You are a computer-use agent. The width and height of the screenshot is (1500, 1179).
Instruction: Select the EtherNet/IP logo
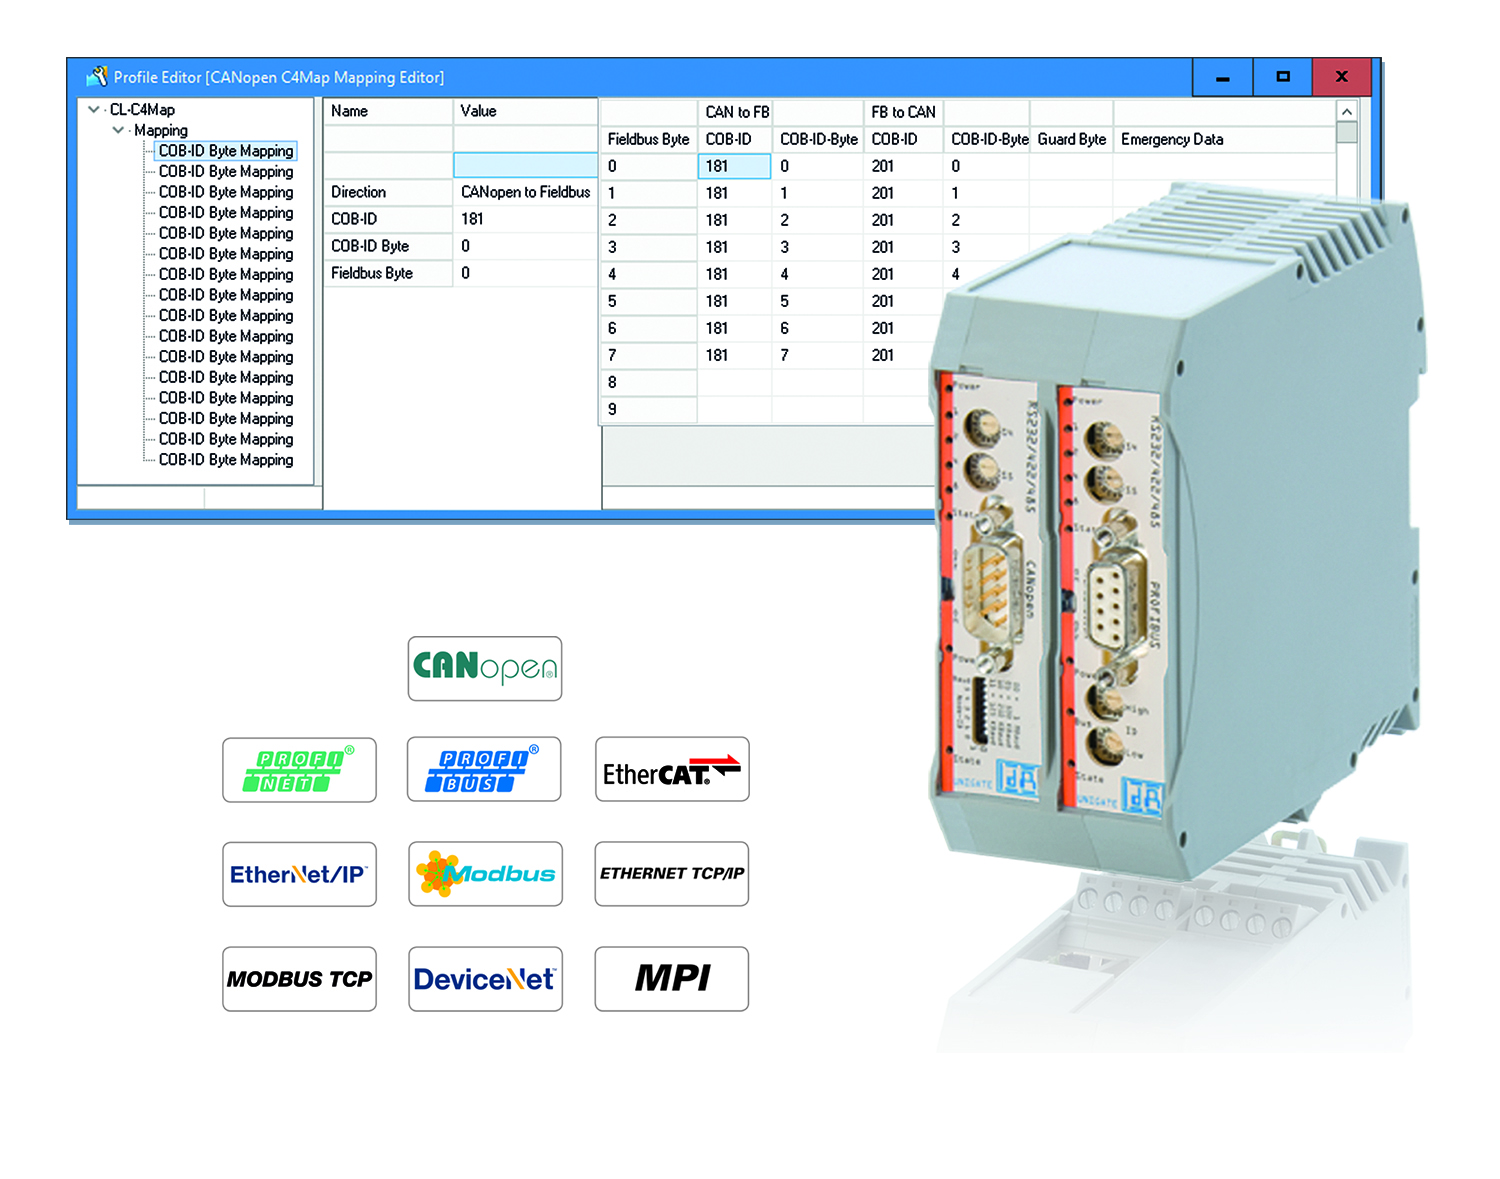pos(299,873)
